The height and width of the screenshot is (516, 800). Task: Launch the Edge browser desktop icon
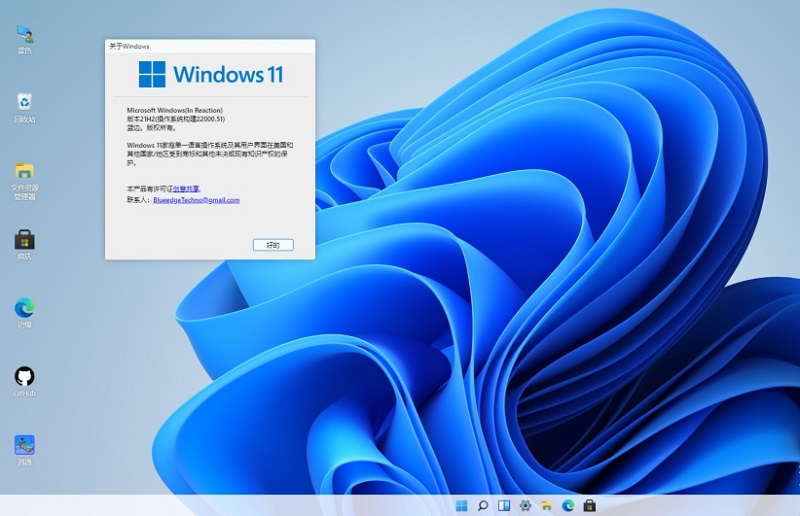24,313
